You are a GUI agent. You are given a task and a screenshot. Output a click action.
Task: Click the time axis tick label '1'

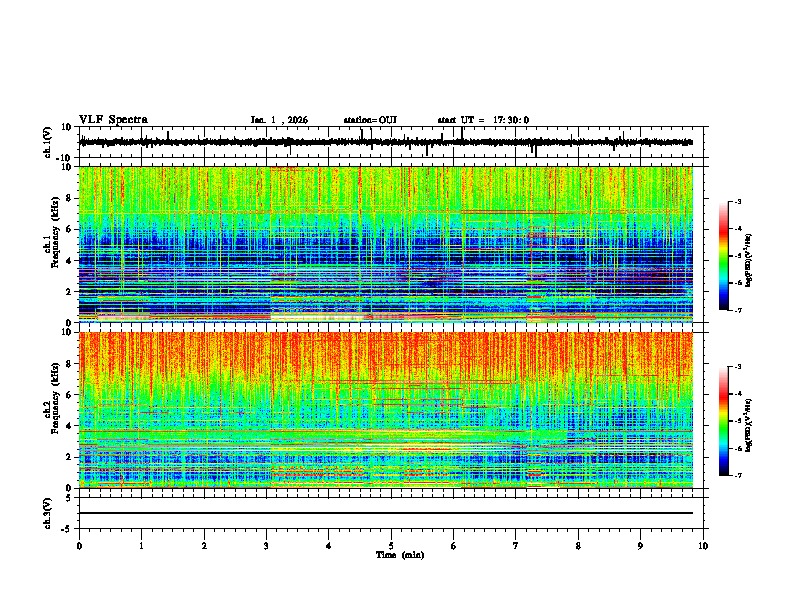tap(141, 546)
